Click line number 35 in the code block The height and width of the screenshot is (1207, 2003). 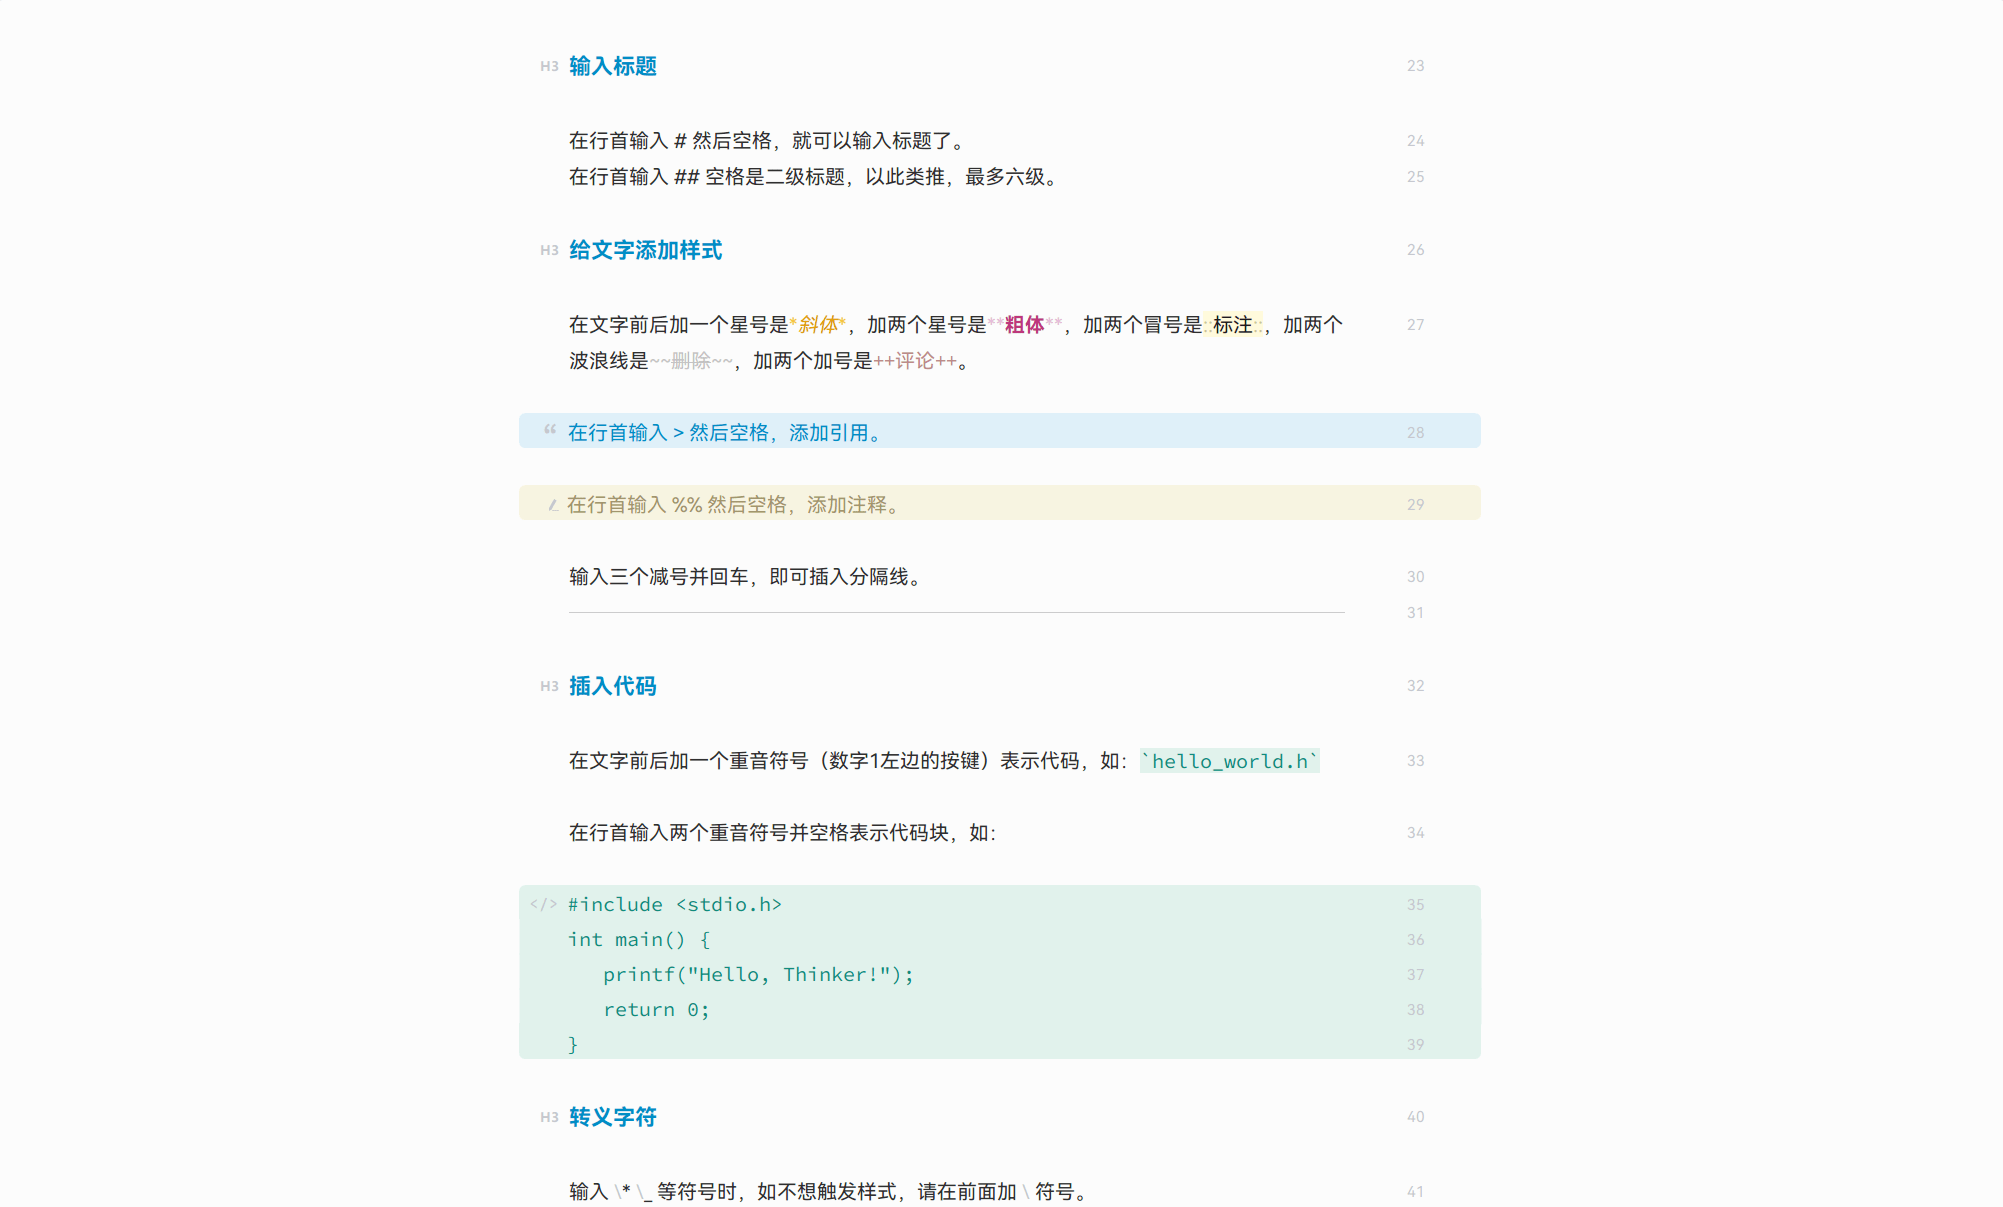[x=1415, y=905]
